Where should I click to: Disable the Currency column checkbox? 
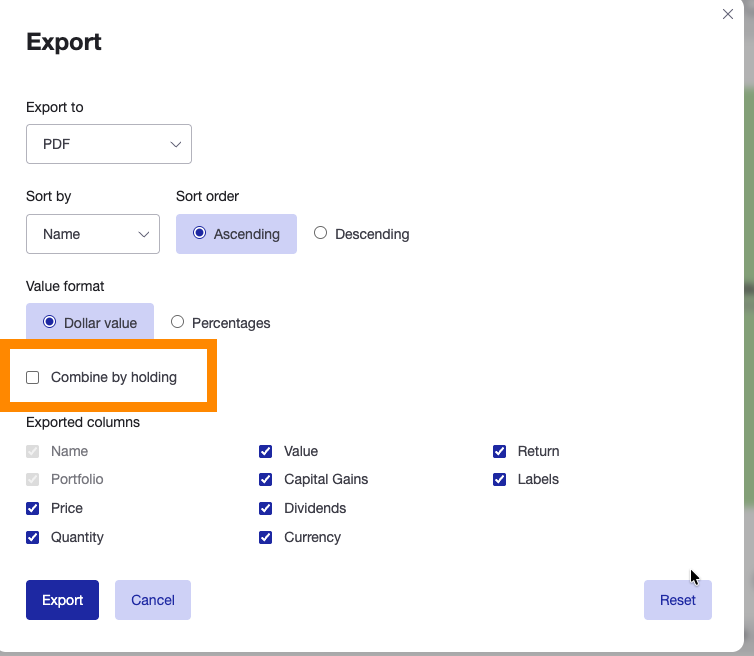[266, 537]
